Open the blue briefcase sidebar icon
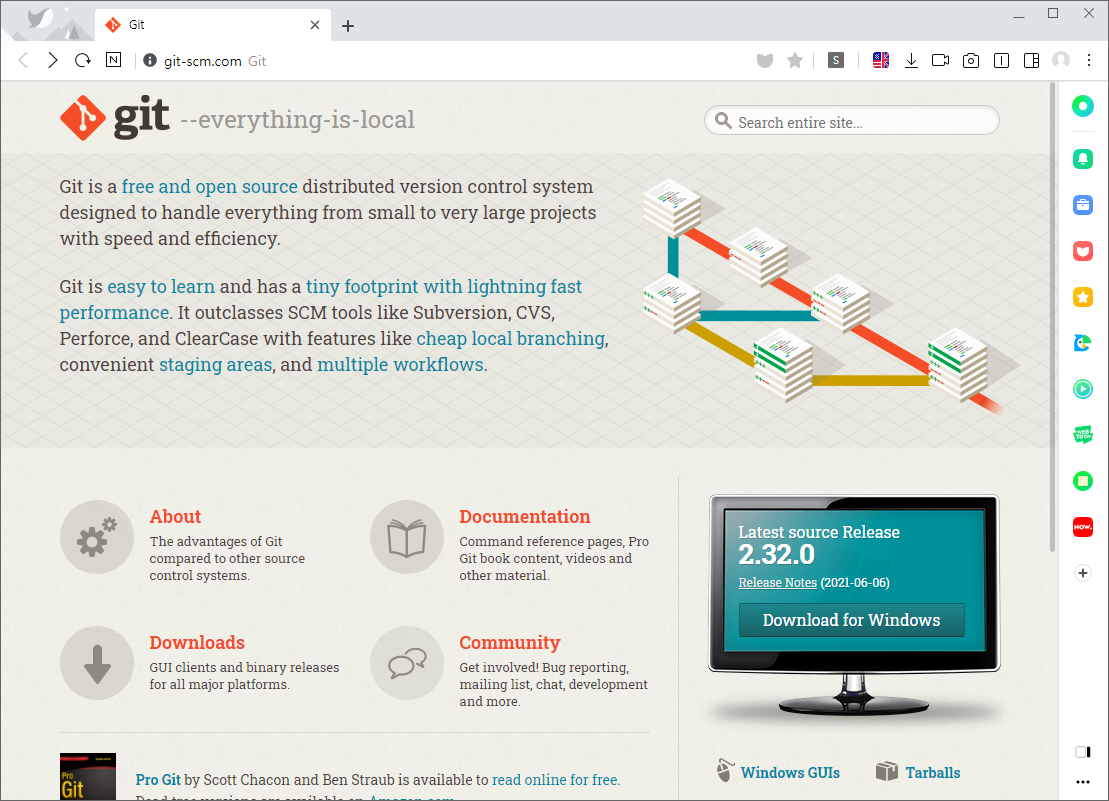Screen dimensions: 1109x801 coord(1083,205)
